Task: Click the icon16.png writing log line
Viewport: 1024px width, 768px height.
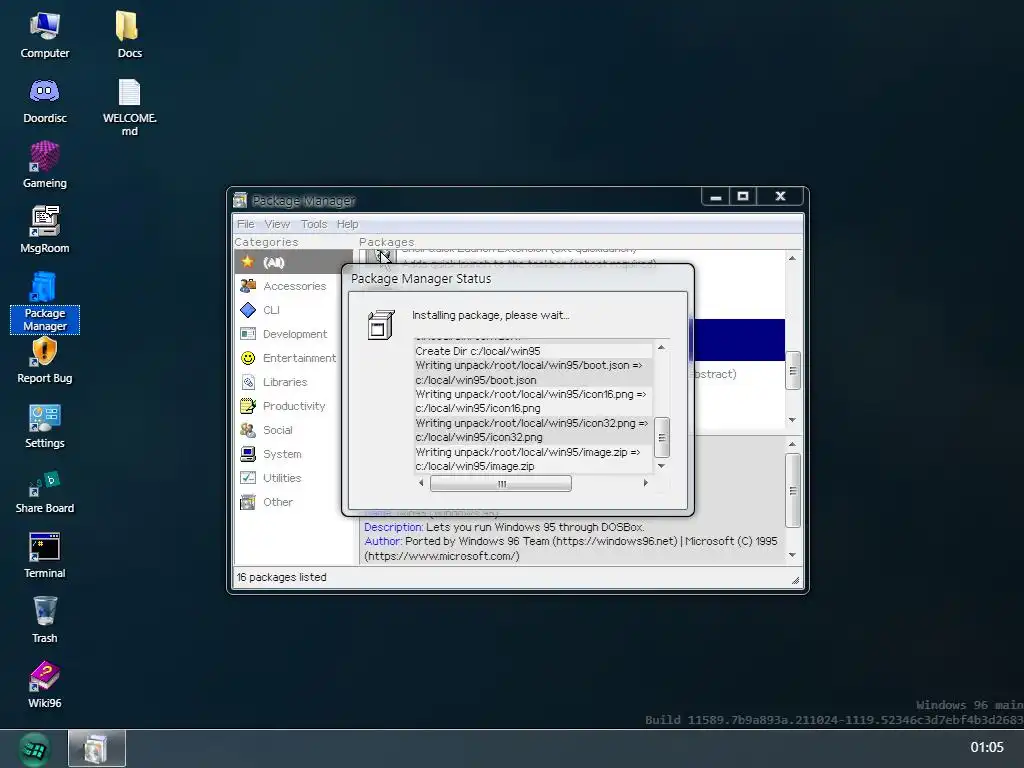Action: 533,401
